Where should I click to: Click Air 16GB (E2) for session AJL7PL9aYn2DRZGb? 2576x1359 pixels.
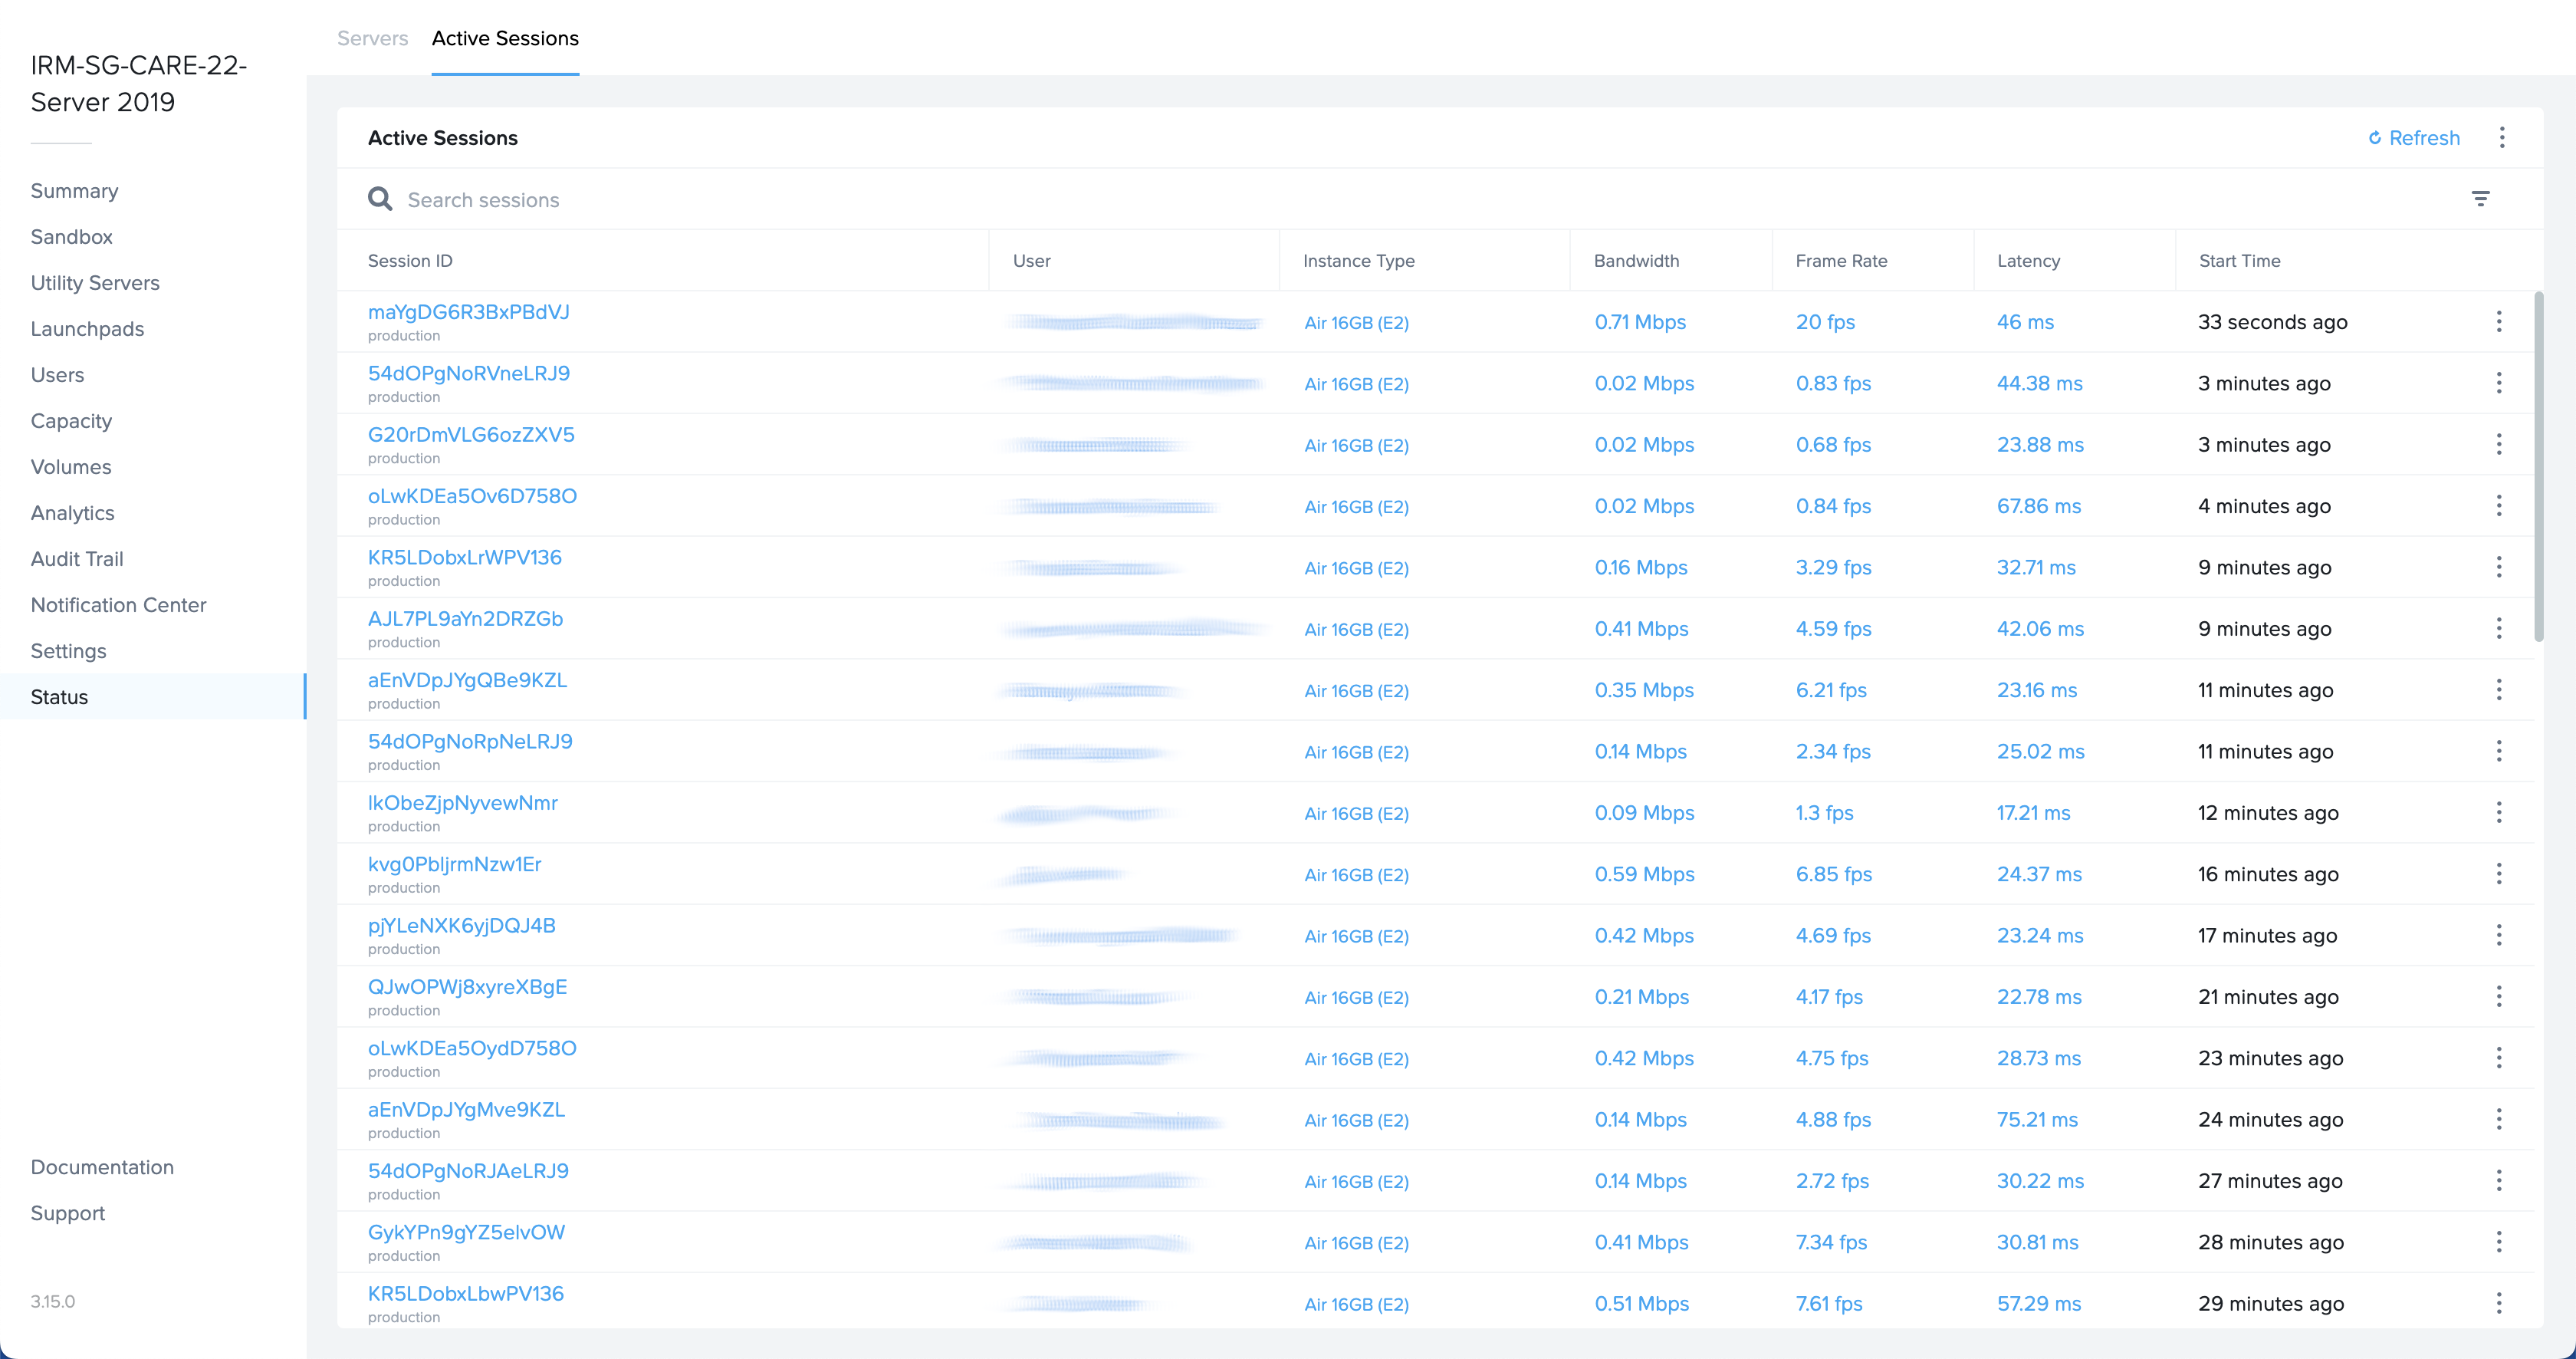[1356, 630]
